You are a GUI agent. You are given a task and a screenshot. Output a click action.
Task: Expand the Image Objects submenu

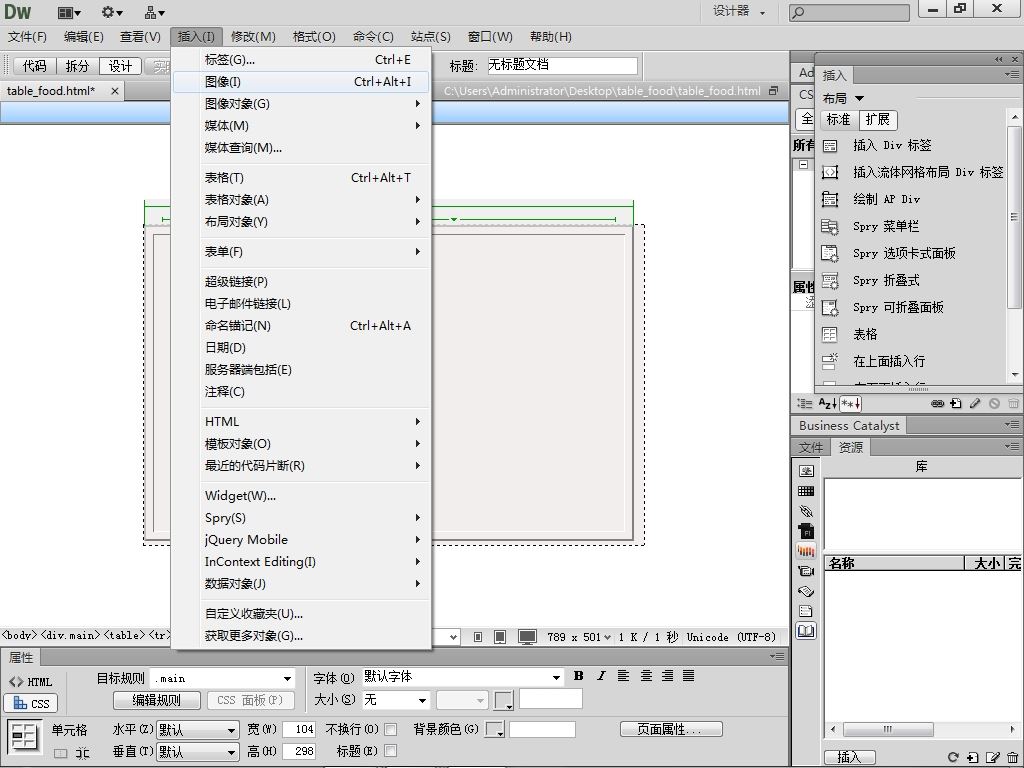click(301, 104)
